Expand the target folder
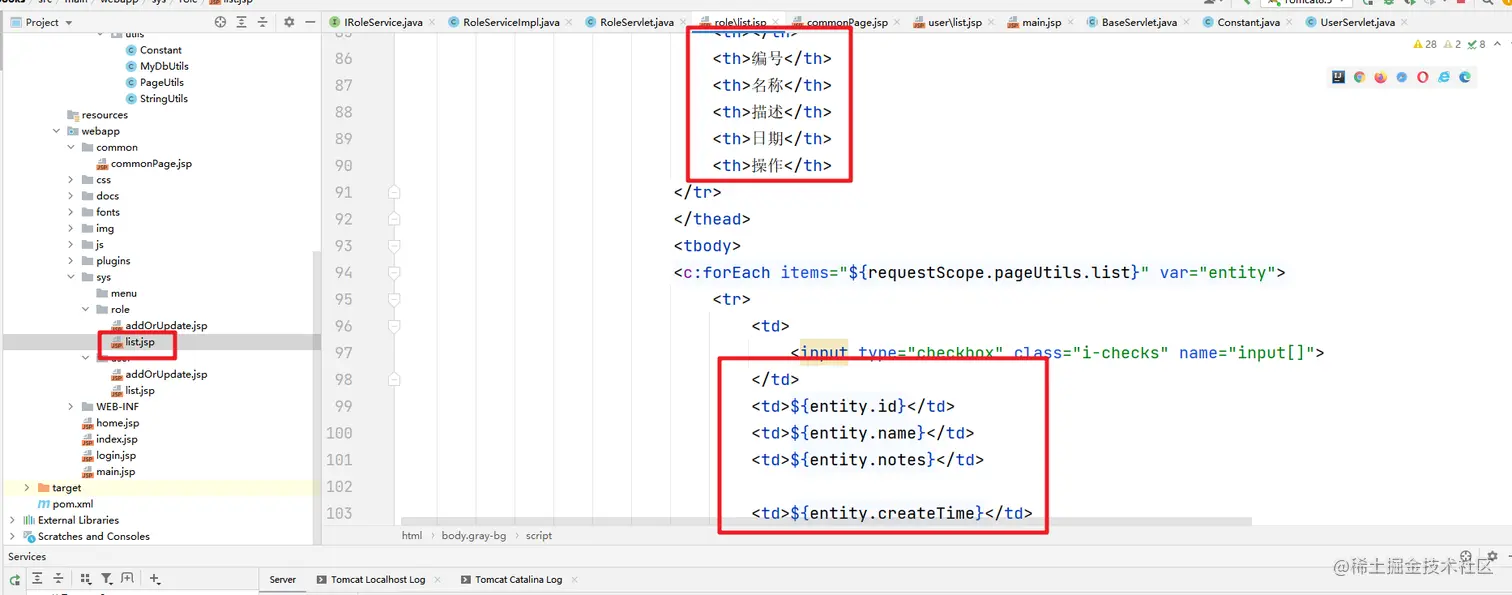The width and height of the screenshot is (1512, 595). tap(27, 488)
